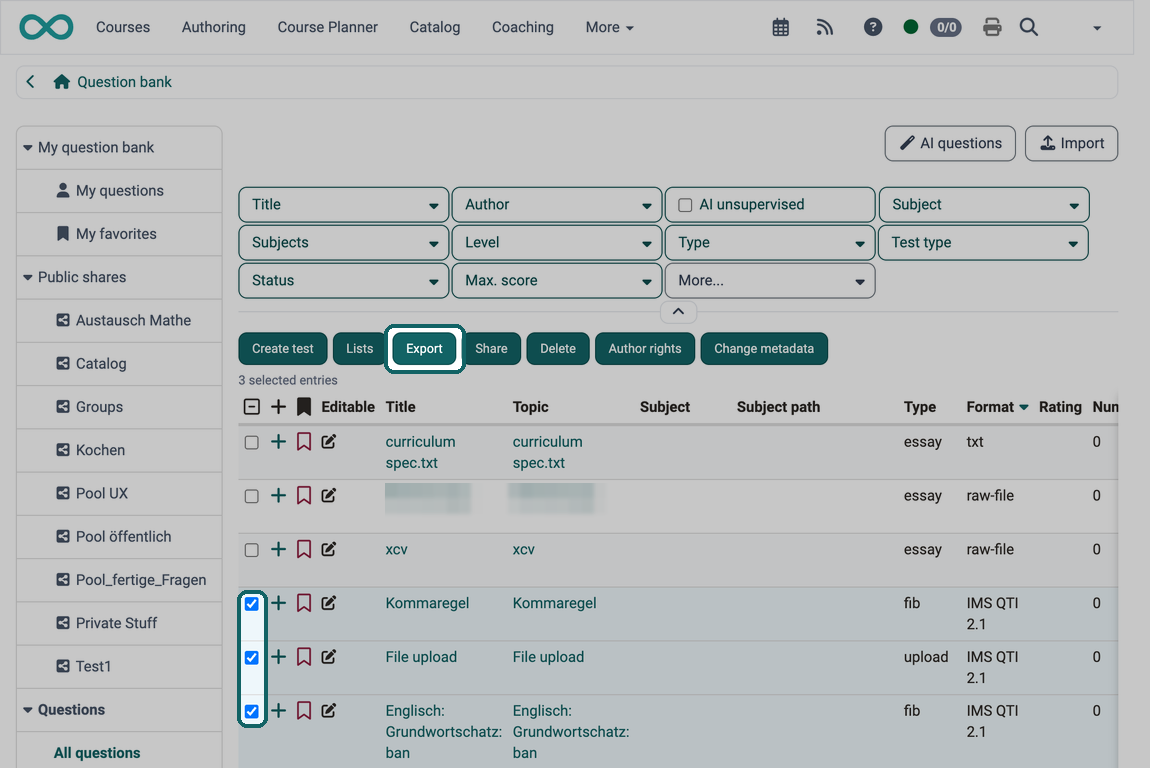This screenshot has width=1150, height=768.
Task: Open the More... filter dropdown
Action: [770, 281]
